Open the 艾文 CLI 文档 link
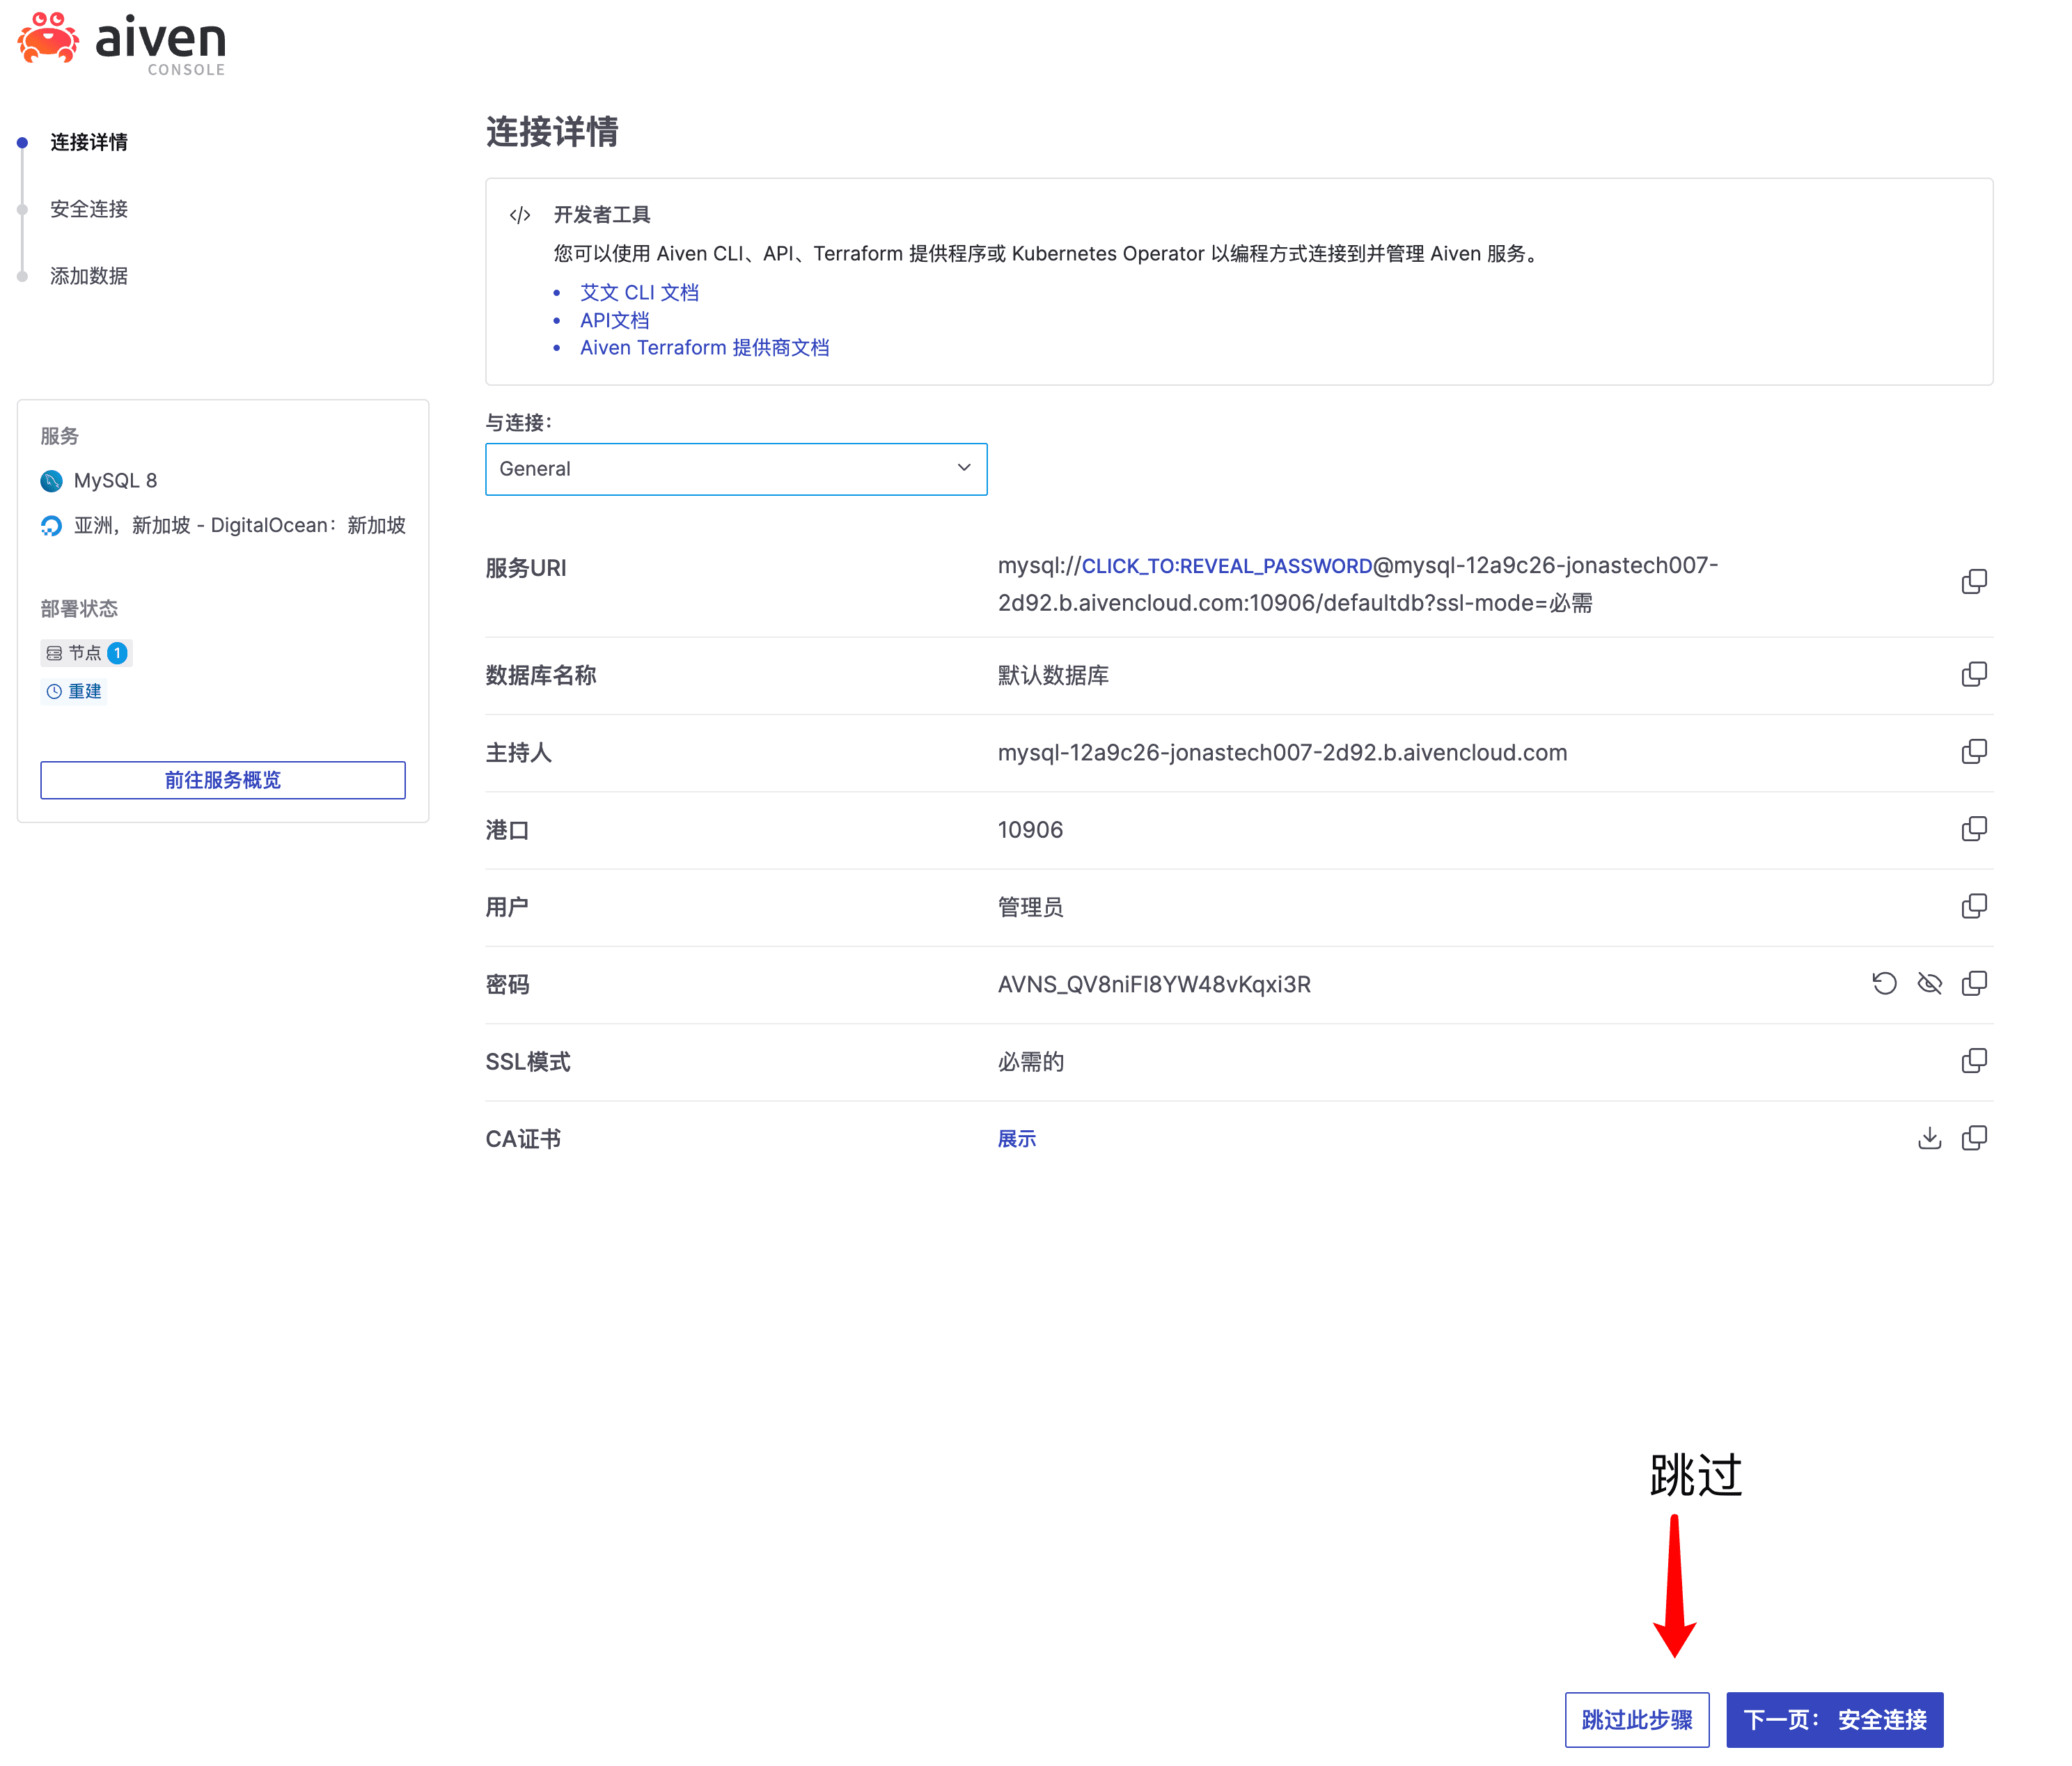This screenshot has height=1766, width=2072. click(x=639, y=292)
